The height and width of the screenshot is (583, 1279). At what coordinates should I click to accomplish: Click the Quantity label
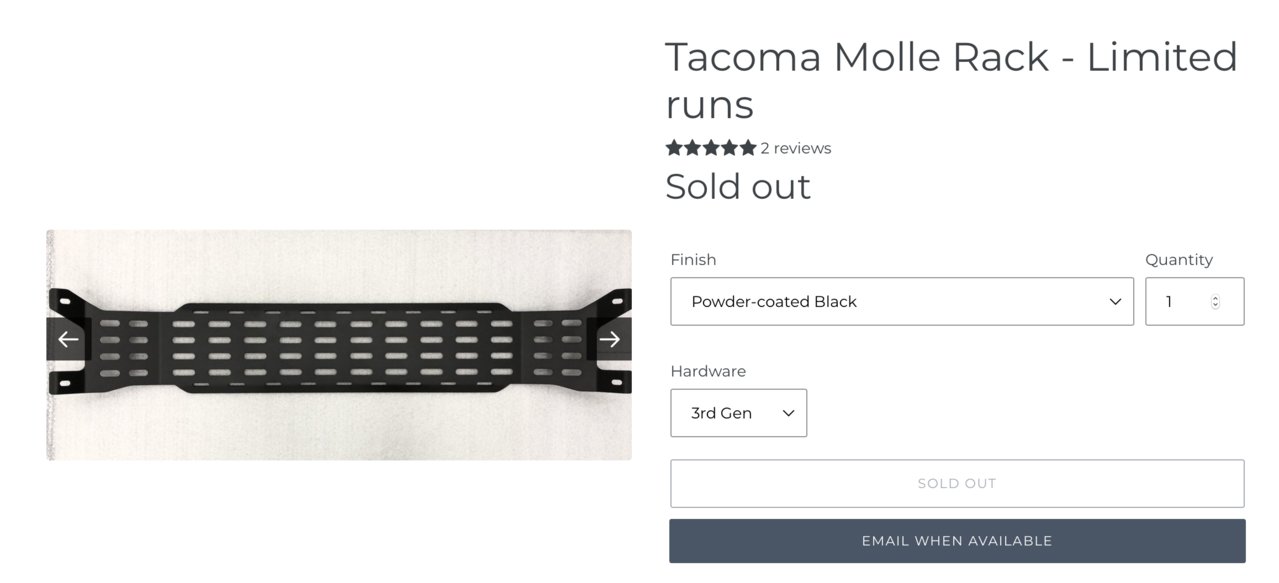click(1179, 260)
